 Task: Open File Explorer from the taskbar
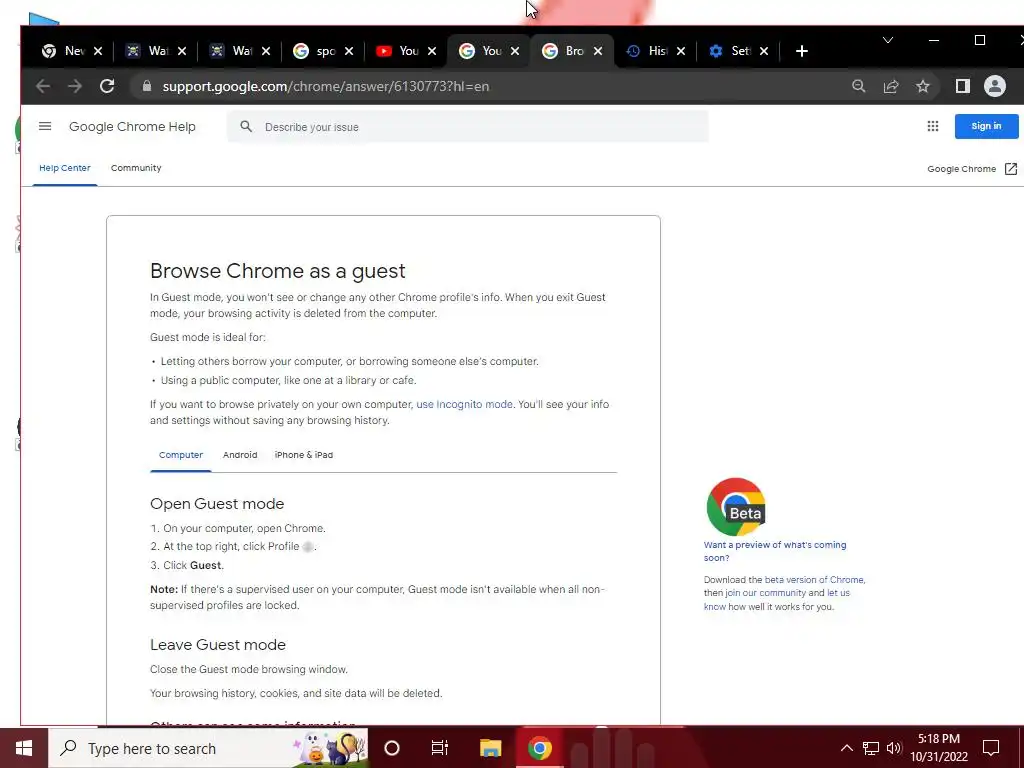pyautogui.click(x=490, y=748)
